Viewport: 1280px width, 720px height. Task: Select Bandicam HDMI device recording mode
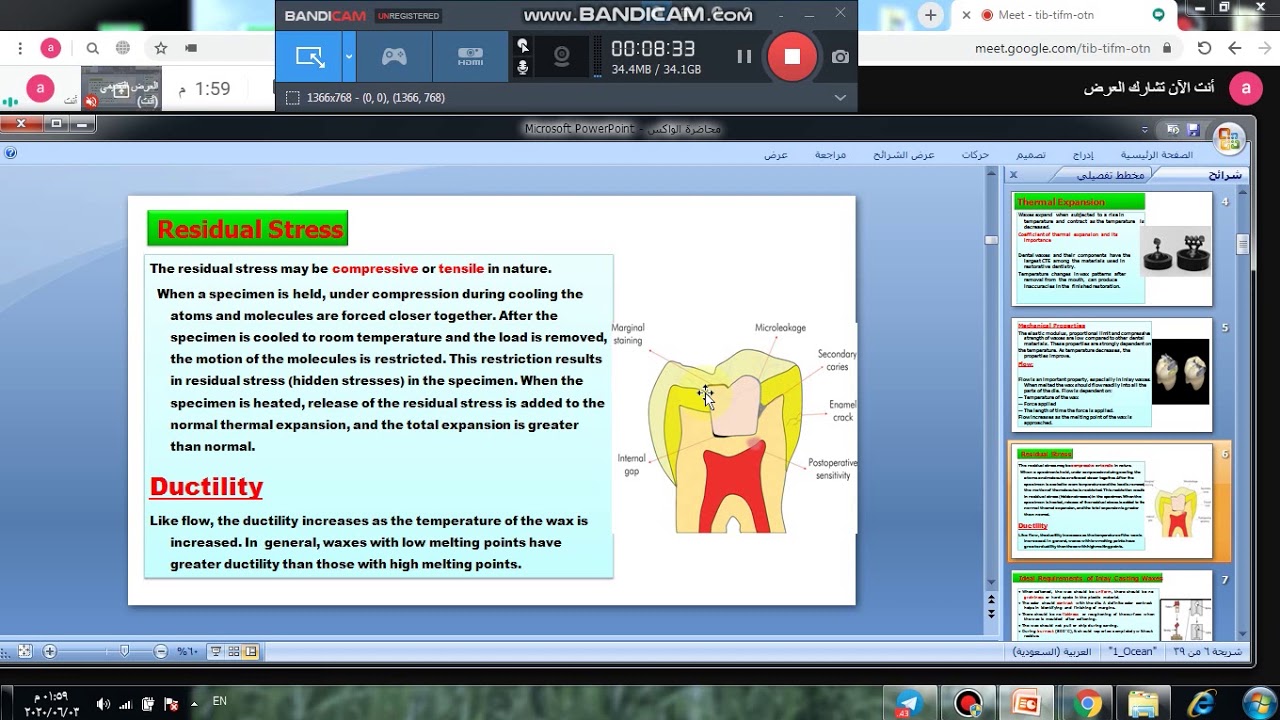(470, 57)
